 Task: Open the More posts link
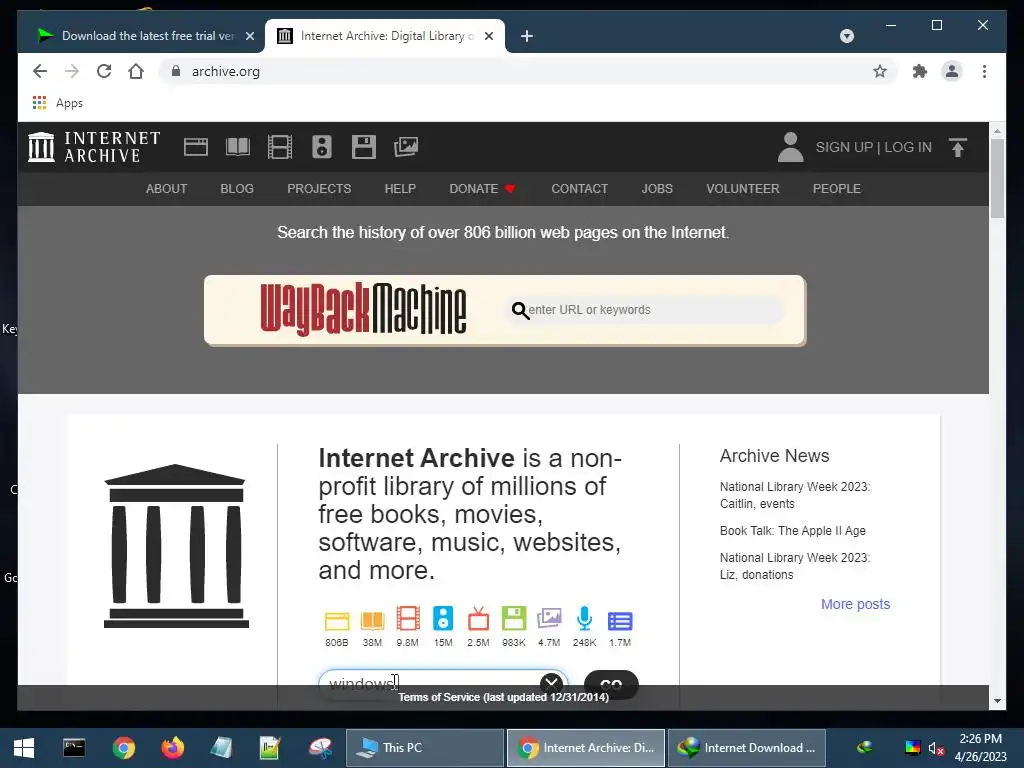click(x=856, y=604)
